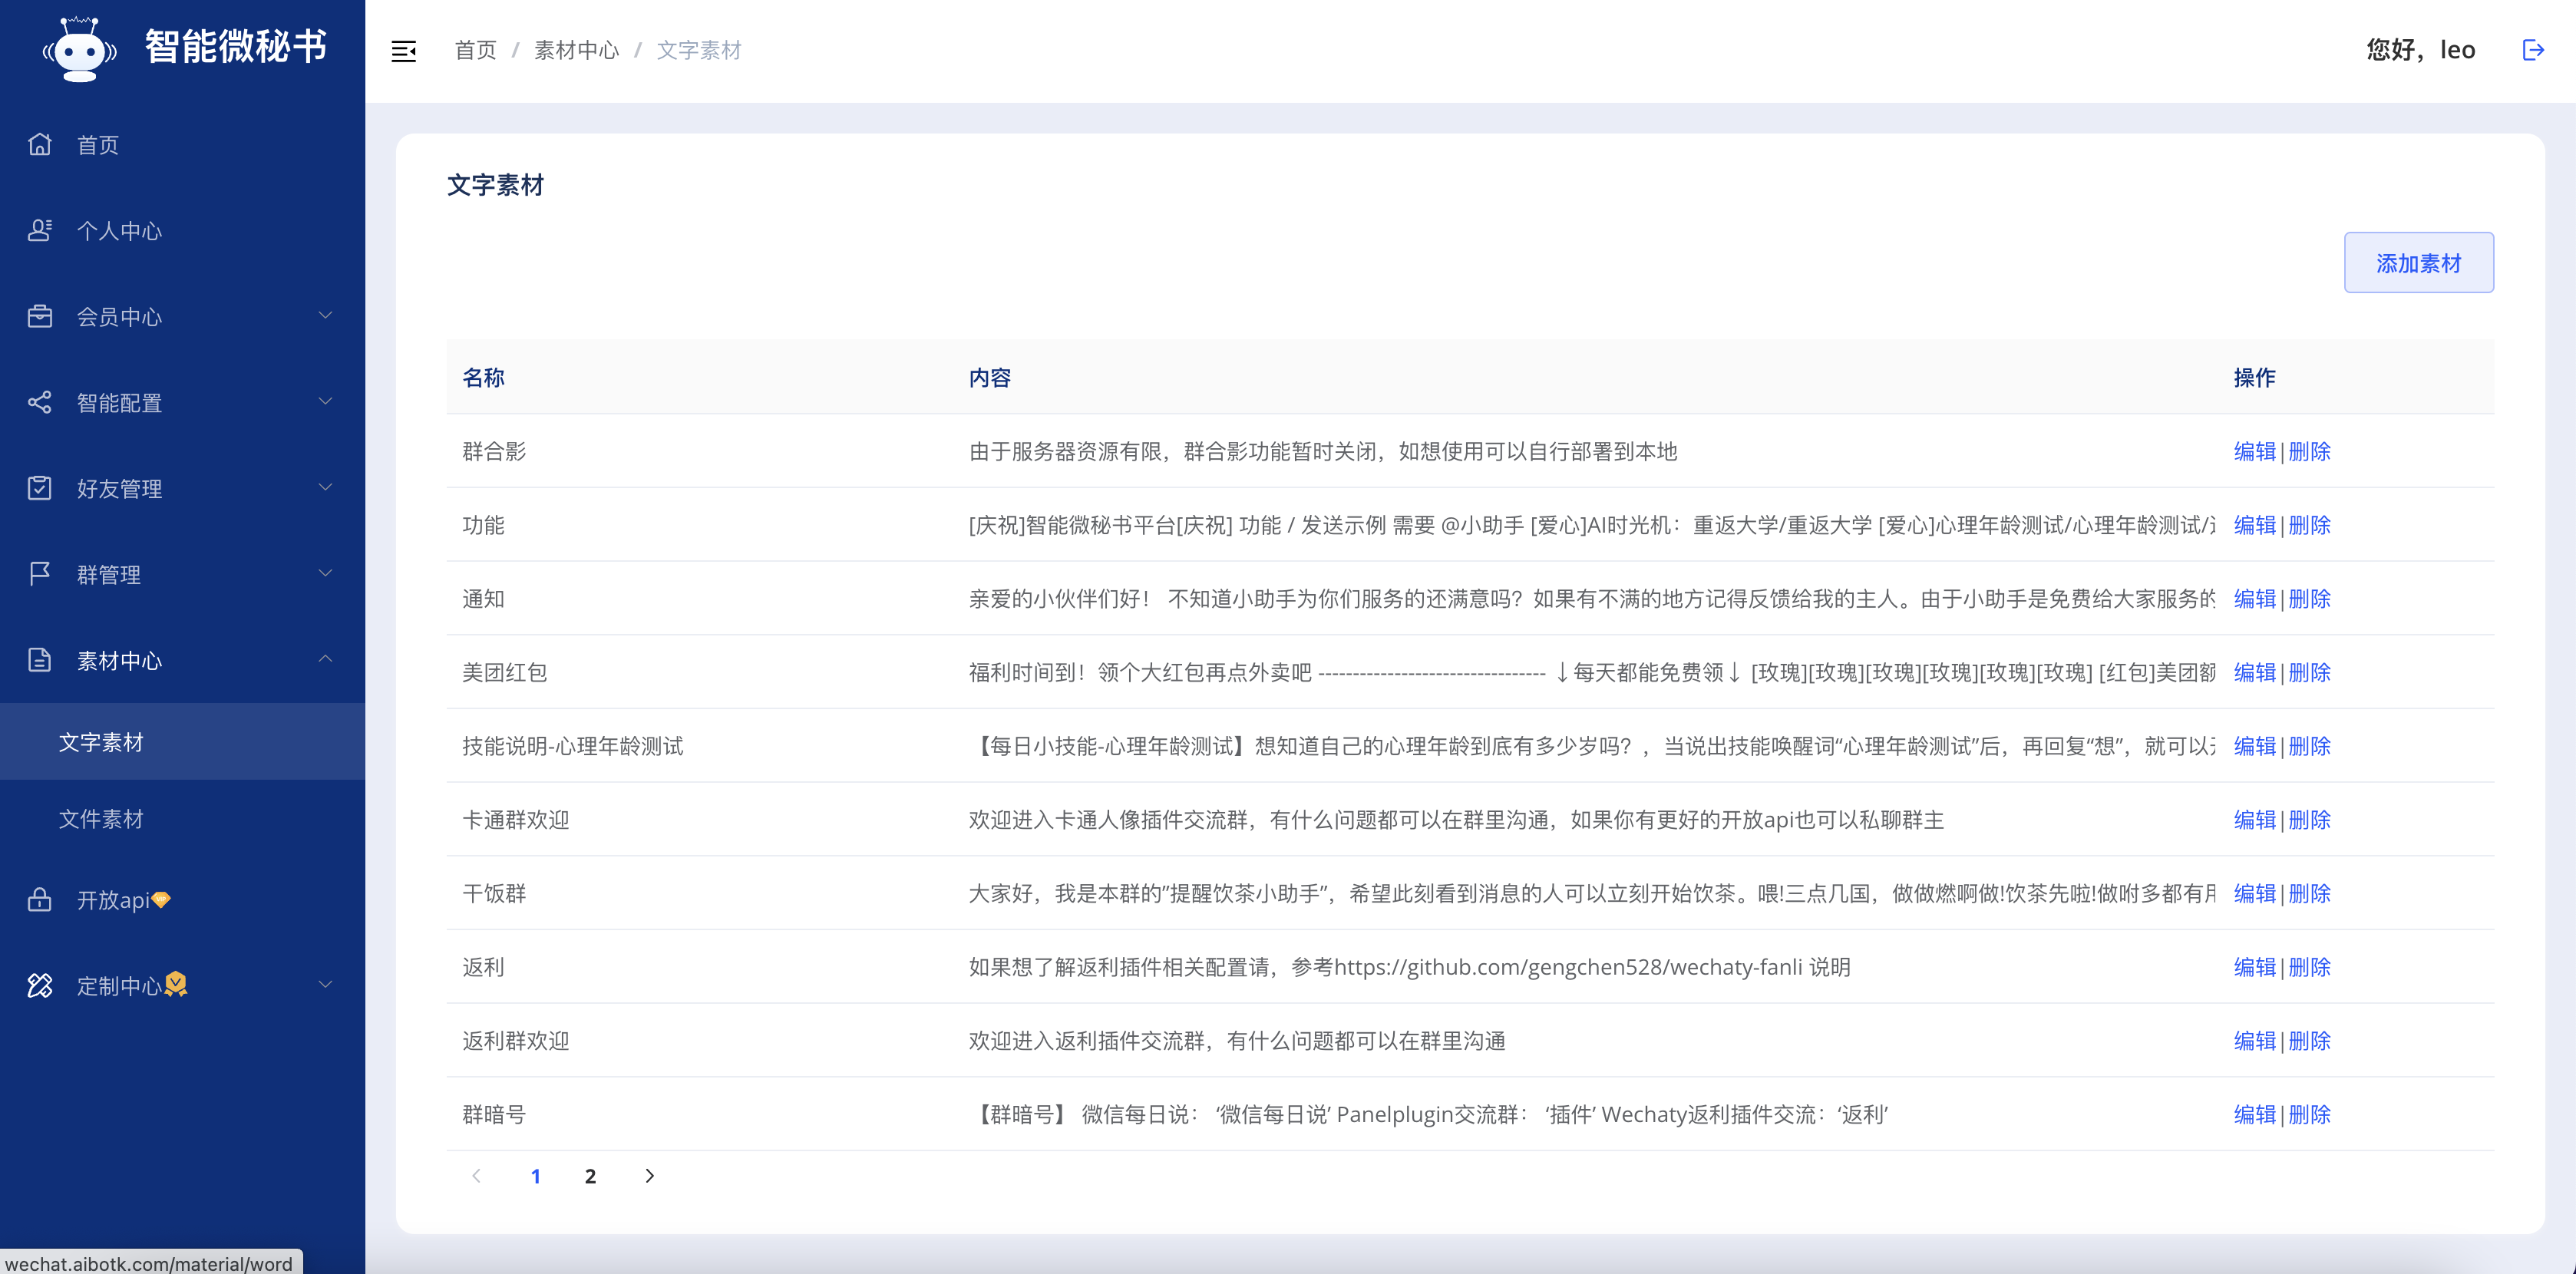The image size is (2576, 1274).
Task: Click the 添加素材 button
Action: 2417,263
